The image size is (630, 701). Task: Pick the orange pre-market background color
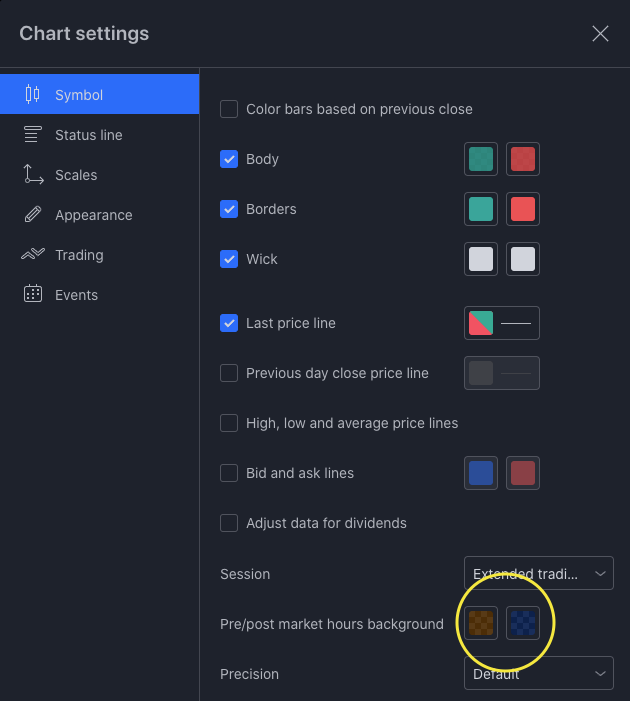pyautogui.click(x=481, y=624)
